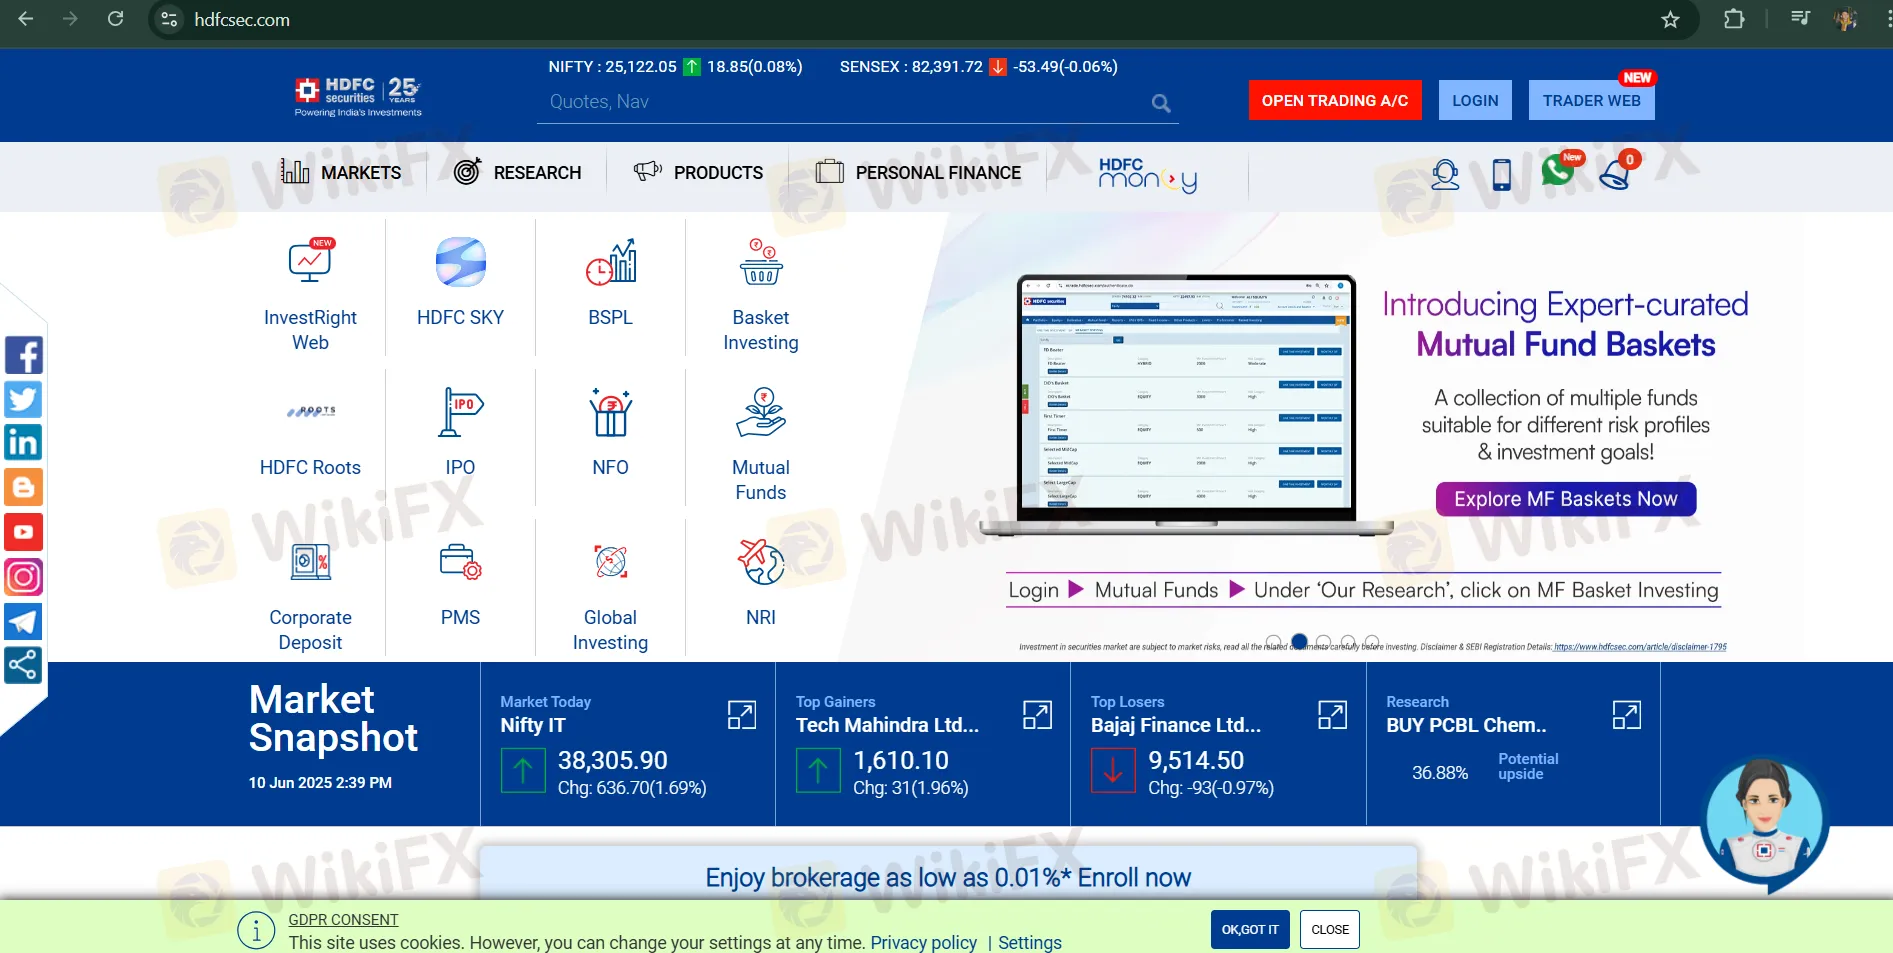The width and height of the screenshot is (1893, 953).
Task: Select the HDFC SKY product icon
Action: (x=459, y=262)
